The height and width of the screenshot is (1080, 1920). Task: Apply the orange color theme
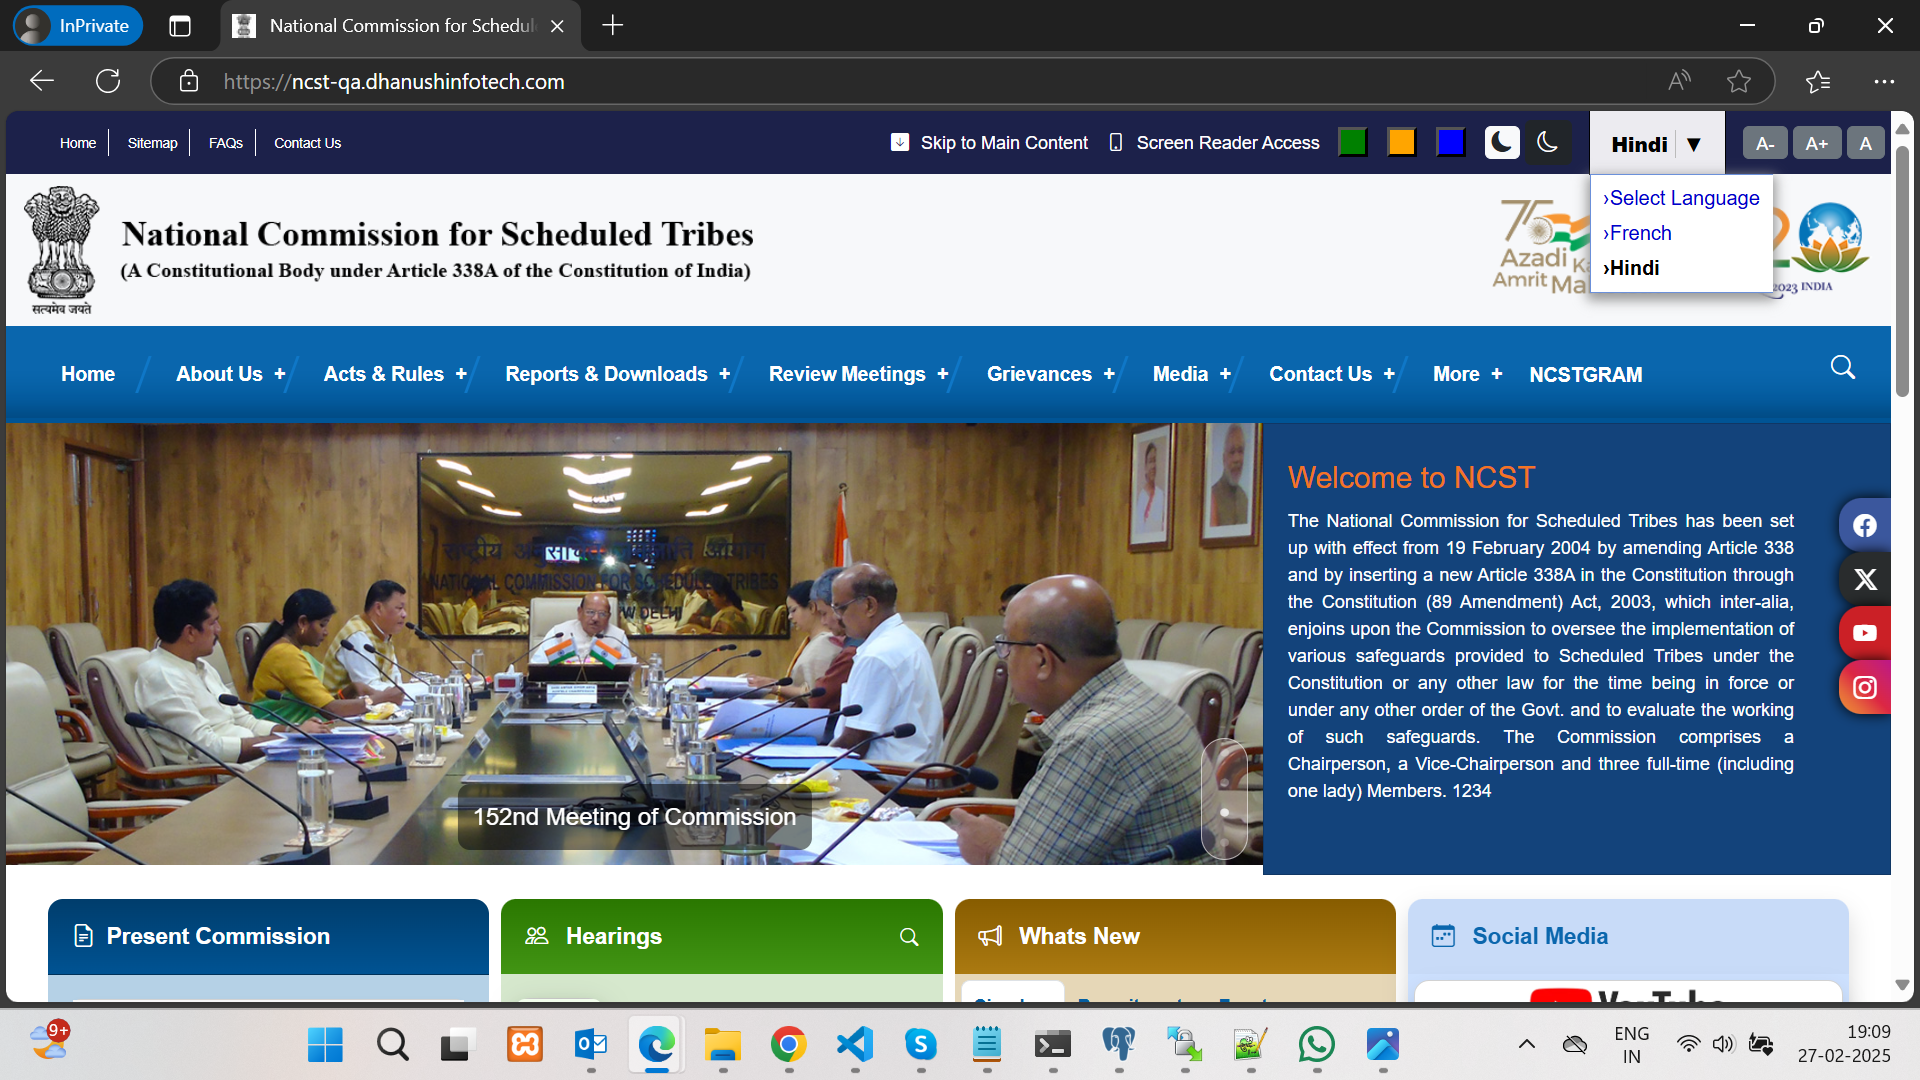[1402, 143]
